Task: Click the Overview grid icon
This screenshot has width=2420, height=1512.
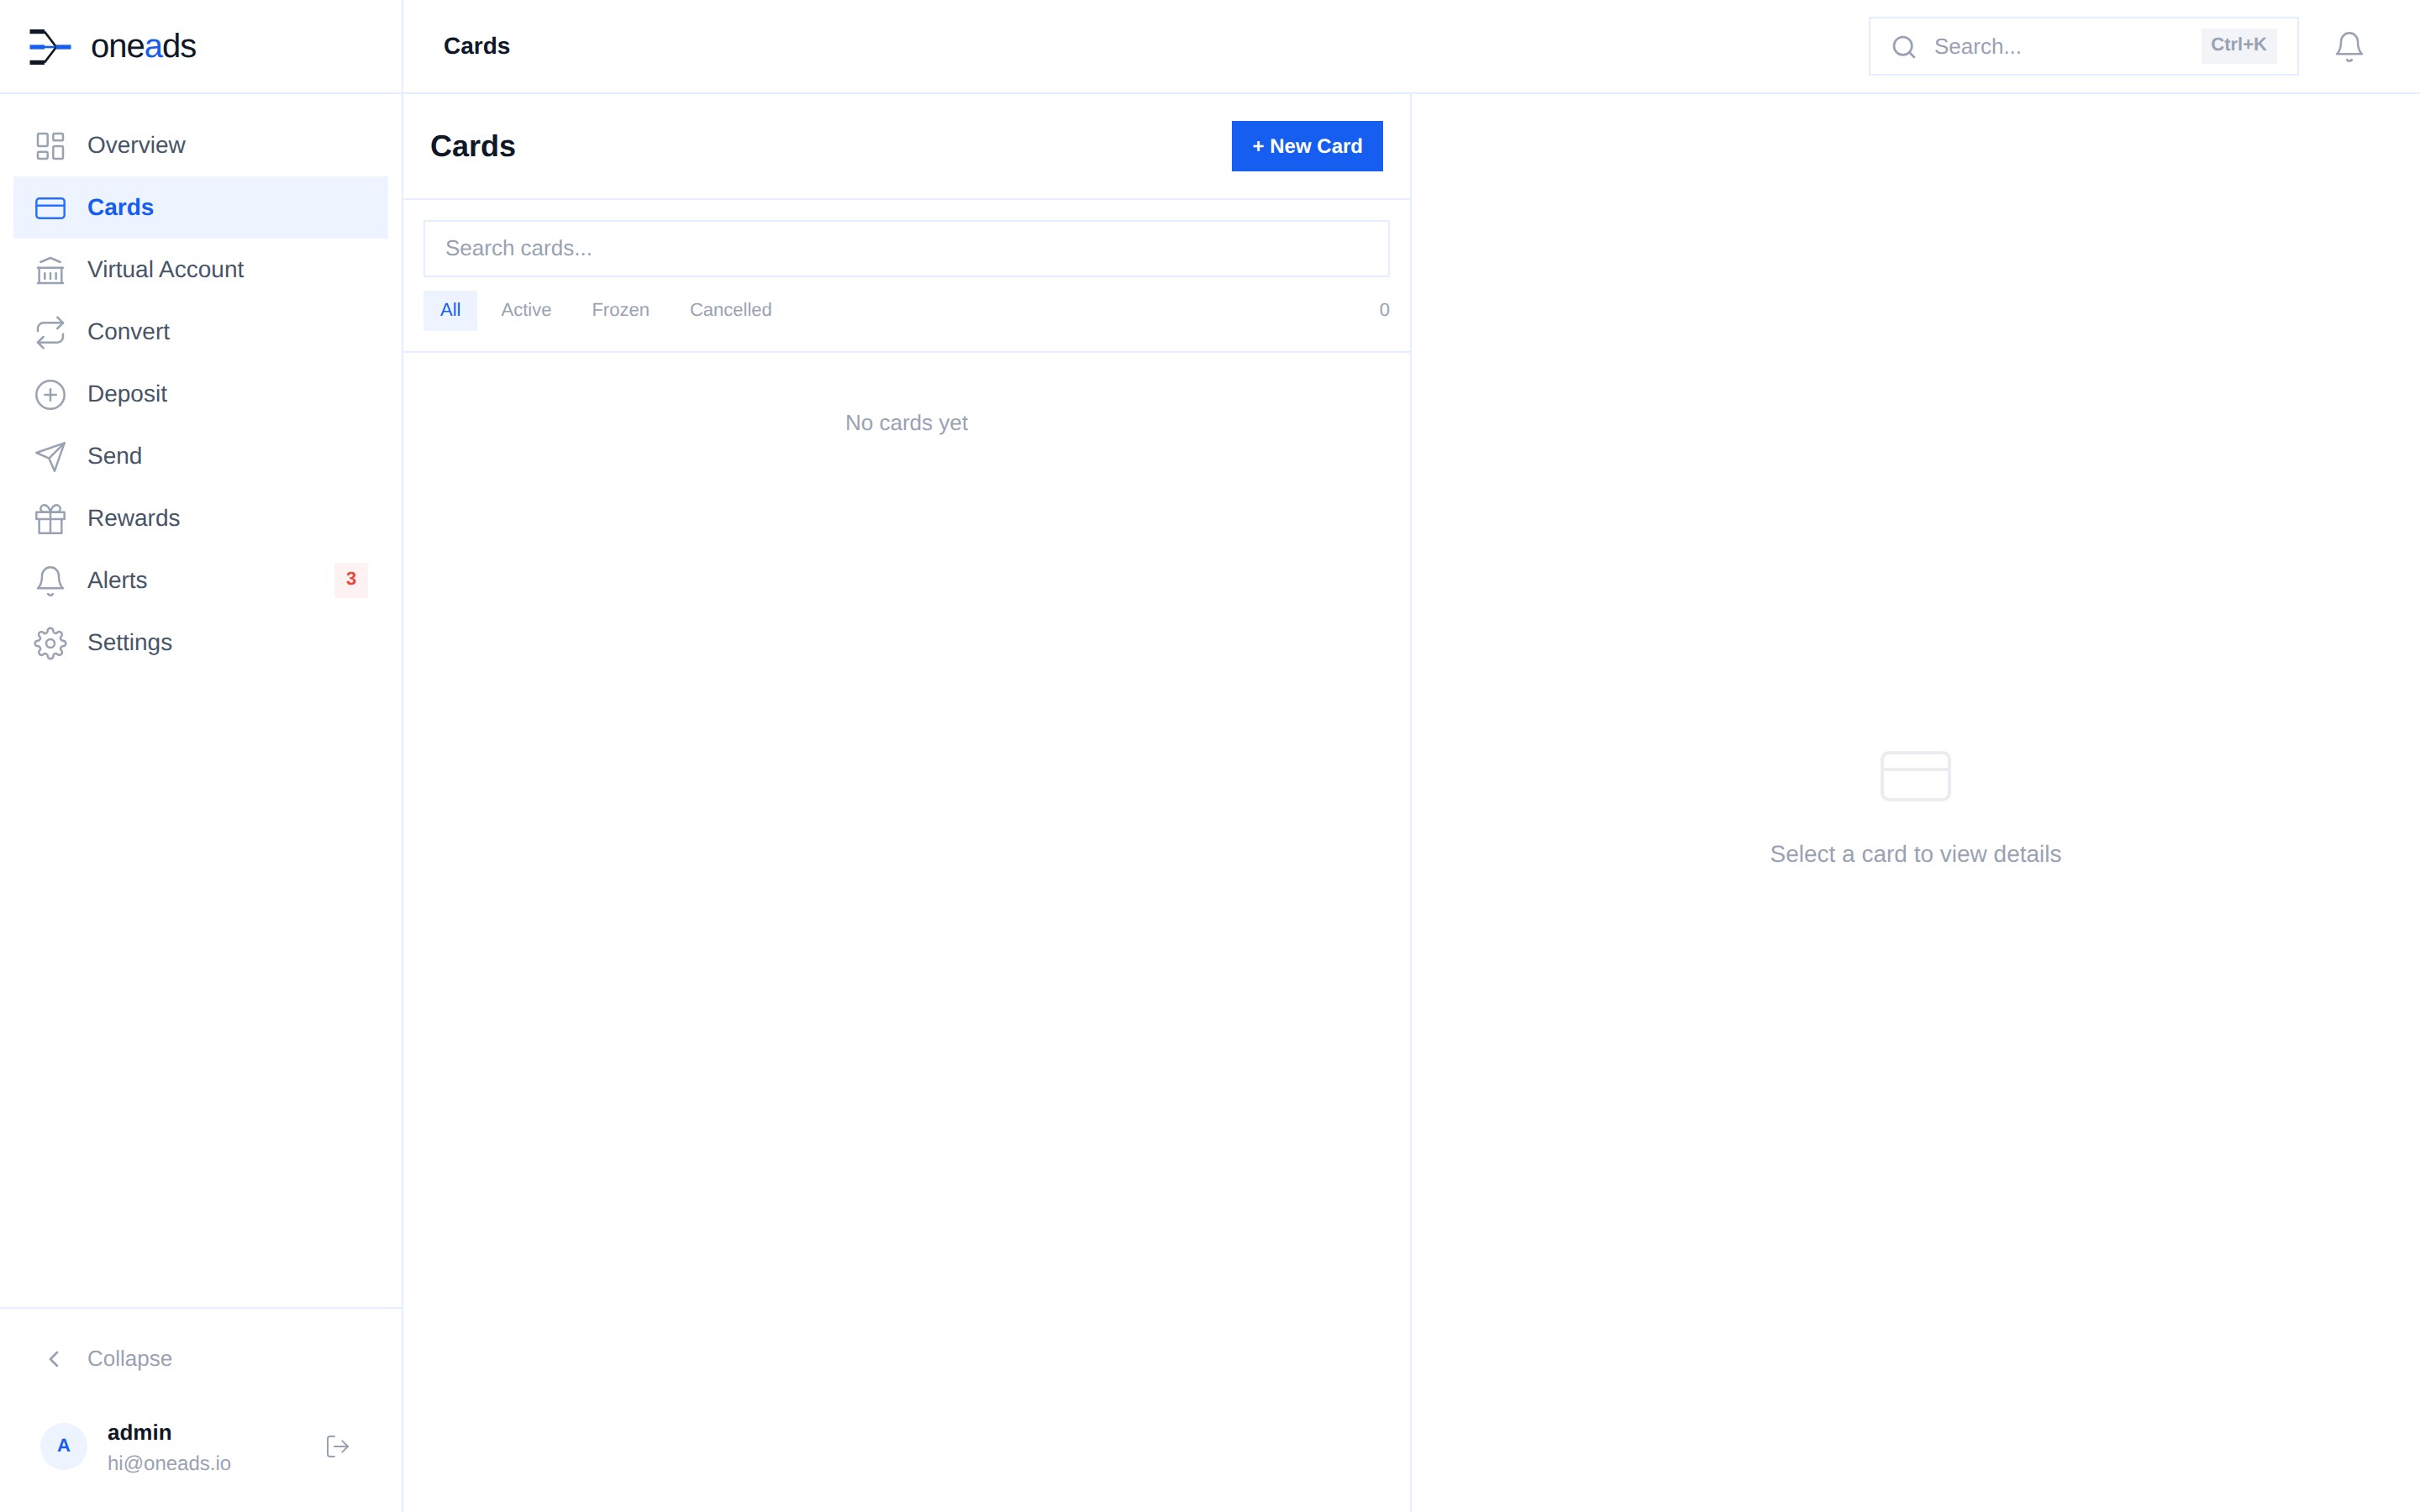Action: (50, 146)
